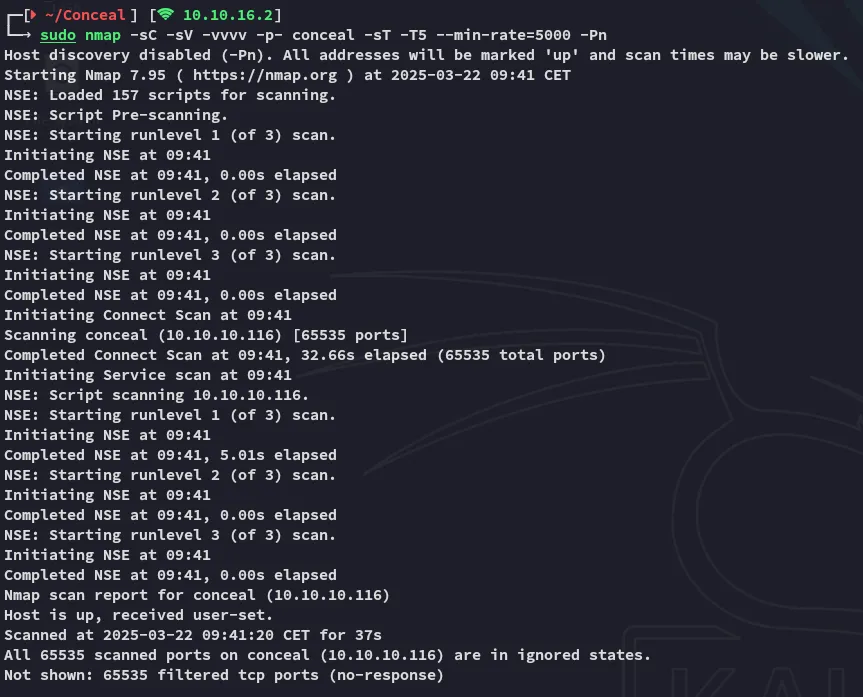The height and width of the screenshot is (697, 863).
Task: Click the red arrow icon before ~/Conceal
Action: 31,15
